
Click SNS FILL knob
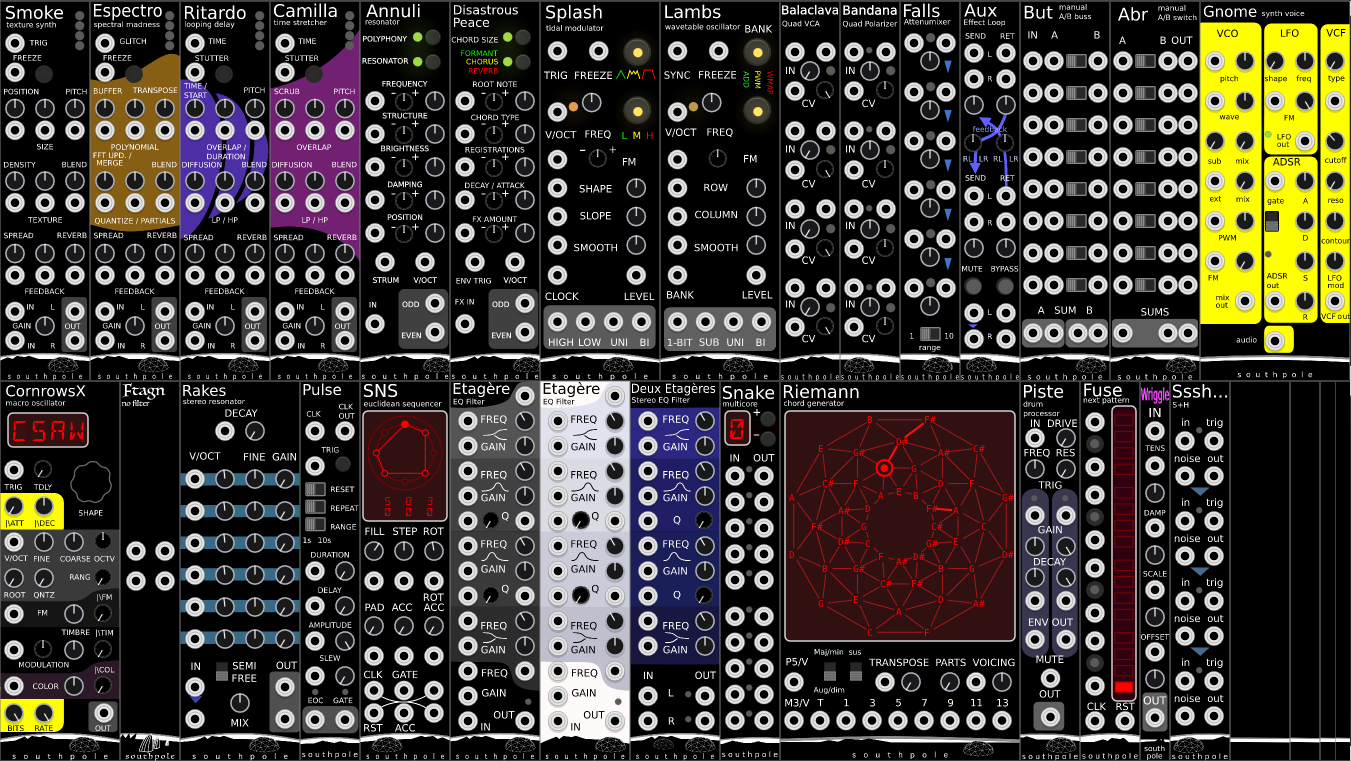375,550
